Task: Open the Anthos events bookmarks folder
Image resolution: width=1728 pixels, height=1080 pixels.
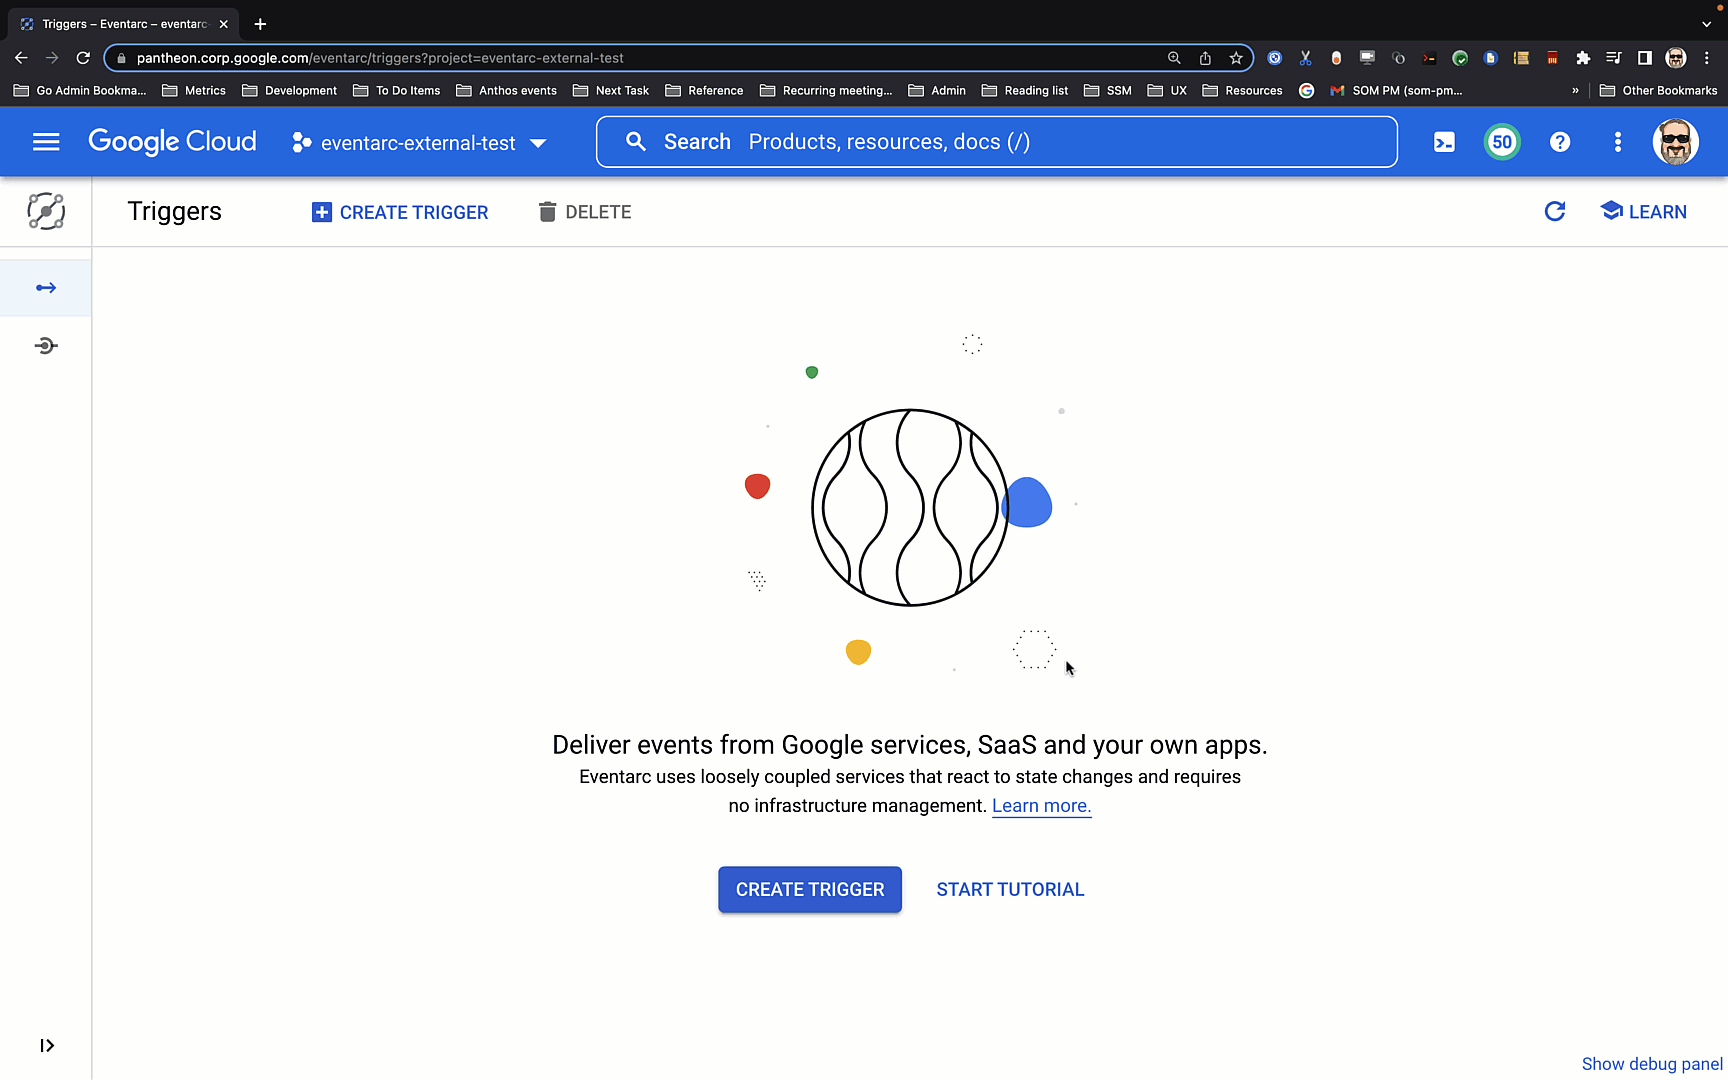Action: [506, 90]
